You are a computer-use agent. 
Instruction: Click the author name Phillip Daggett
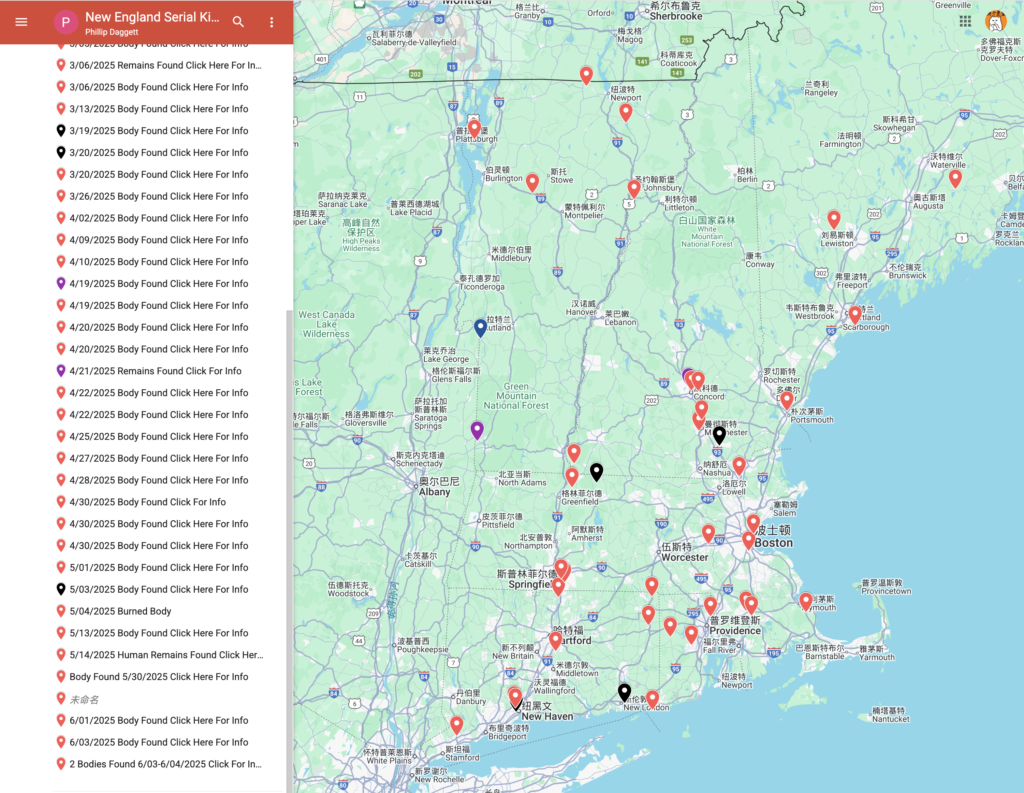pyautogui.click(x=112, y=32)
